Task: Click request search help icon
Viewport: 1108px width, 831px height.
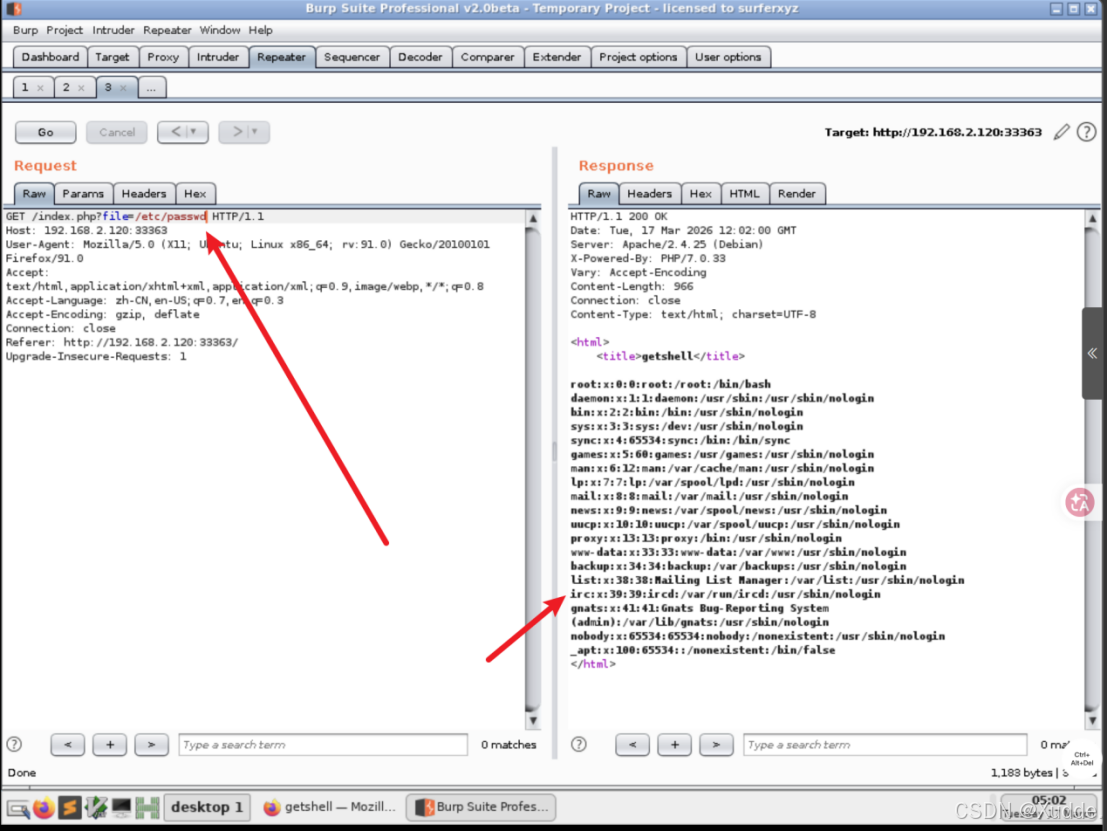Action: (x=14, y=744)
